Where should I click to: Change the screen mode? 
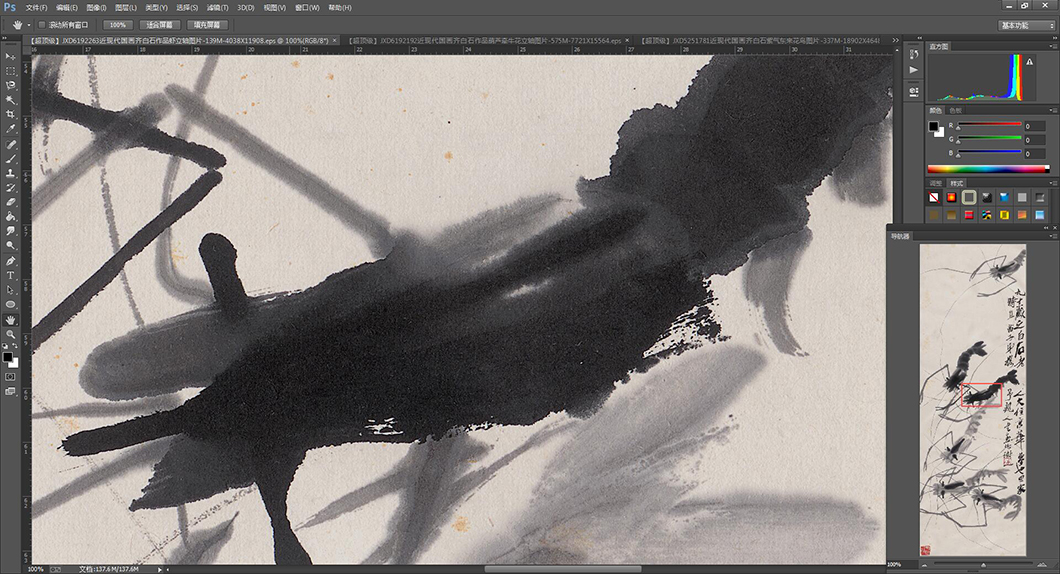[x=10, y=391]
